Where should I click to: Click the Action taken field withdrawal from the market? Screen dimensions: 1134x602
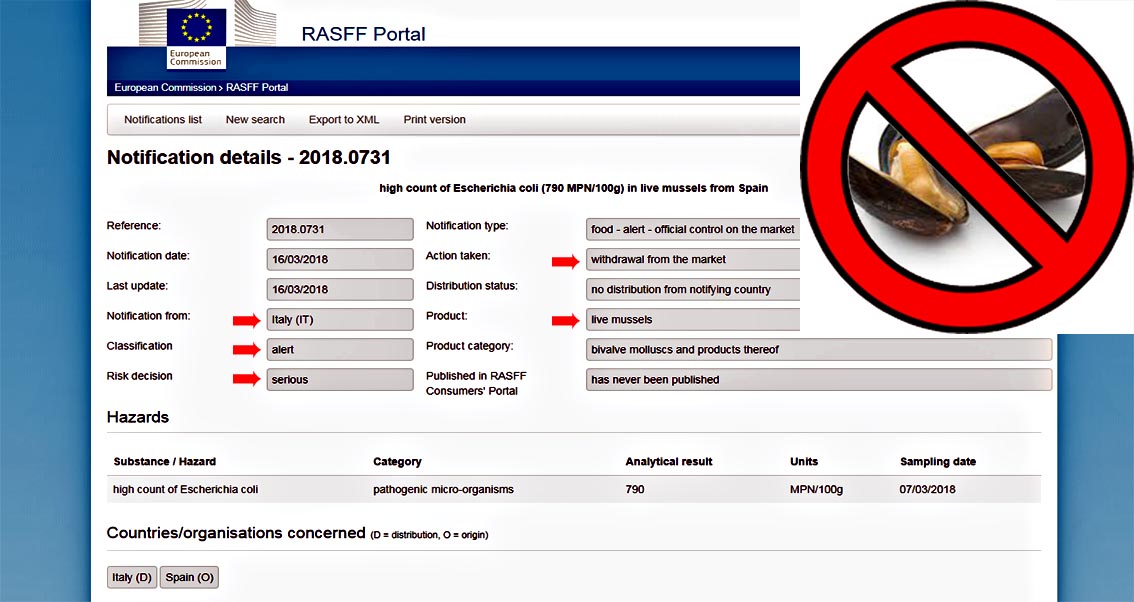tap(693, 259)
